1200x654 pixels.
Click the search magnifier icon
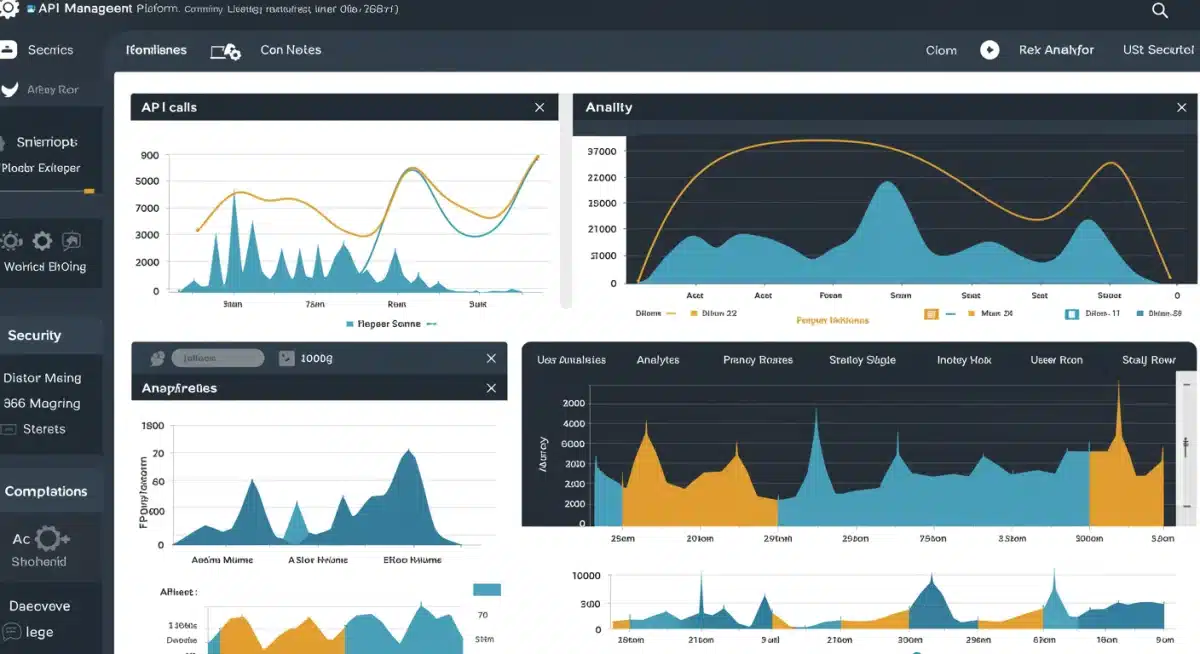click(1159, 11)
